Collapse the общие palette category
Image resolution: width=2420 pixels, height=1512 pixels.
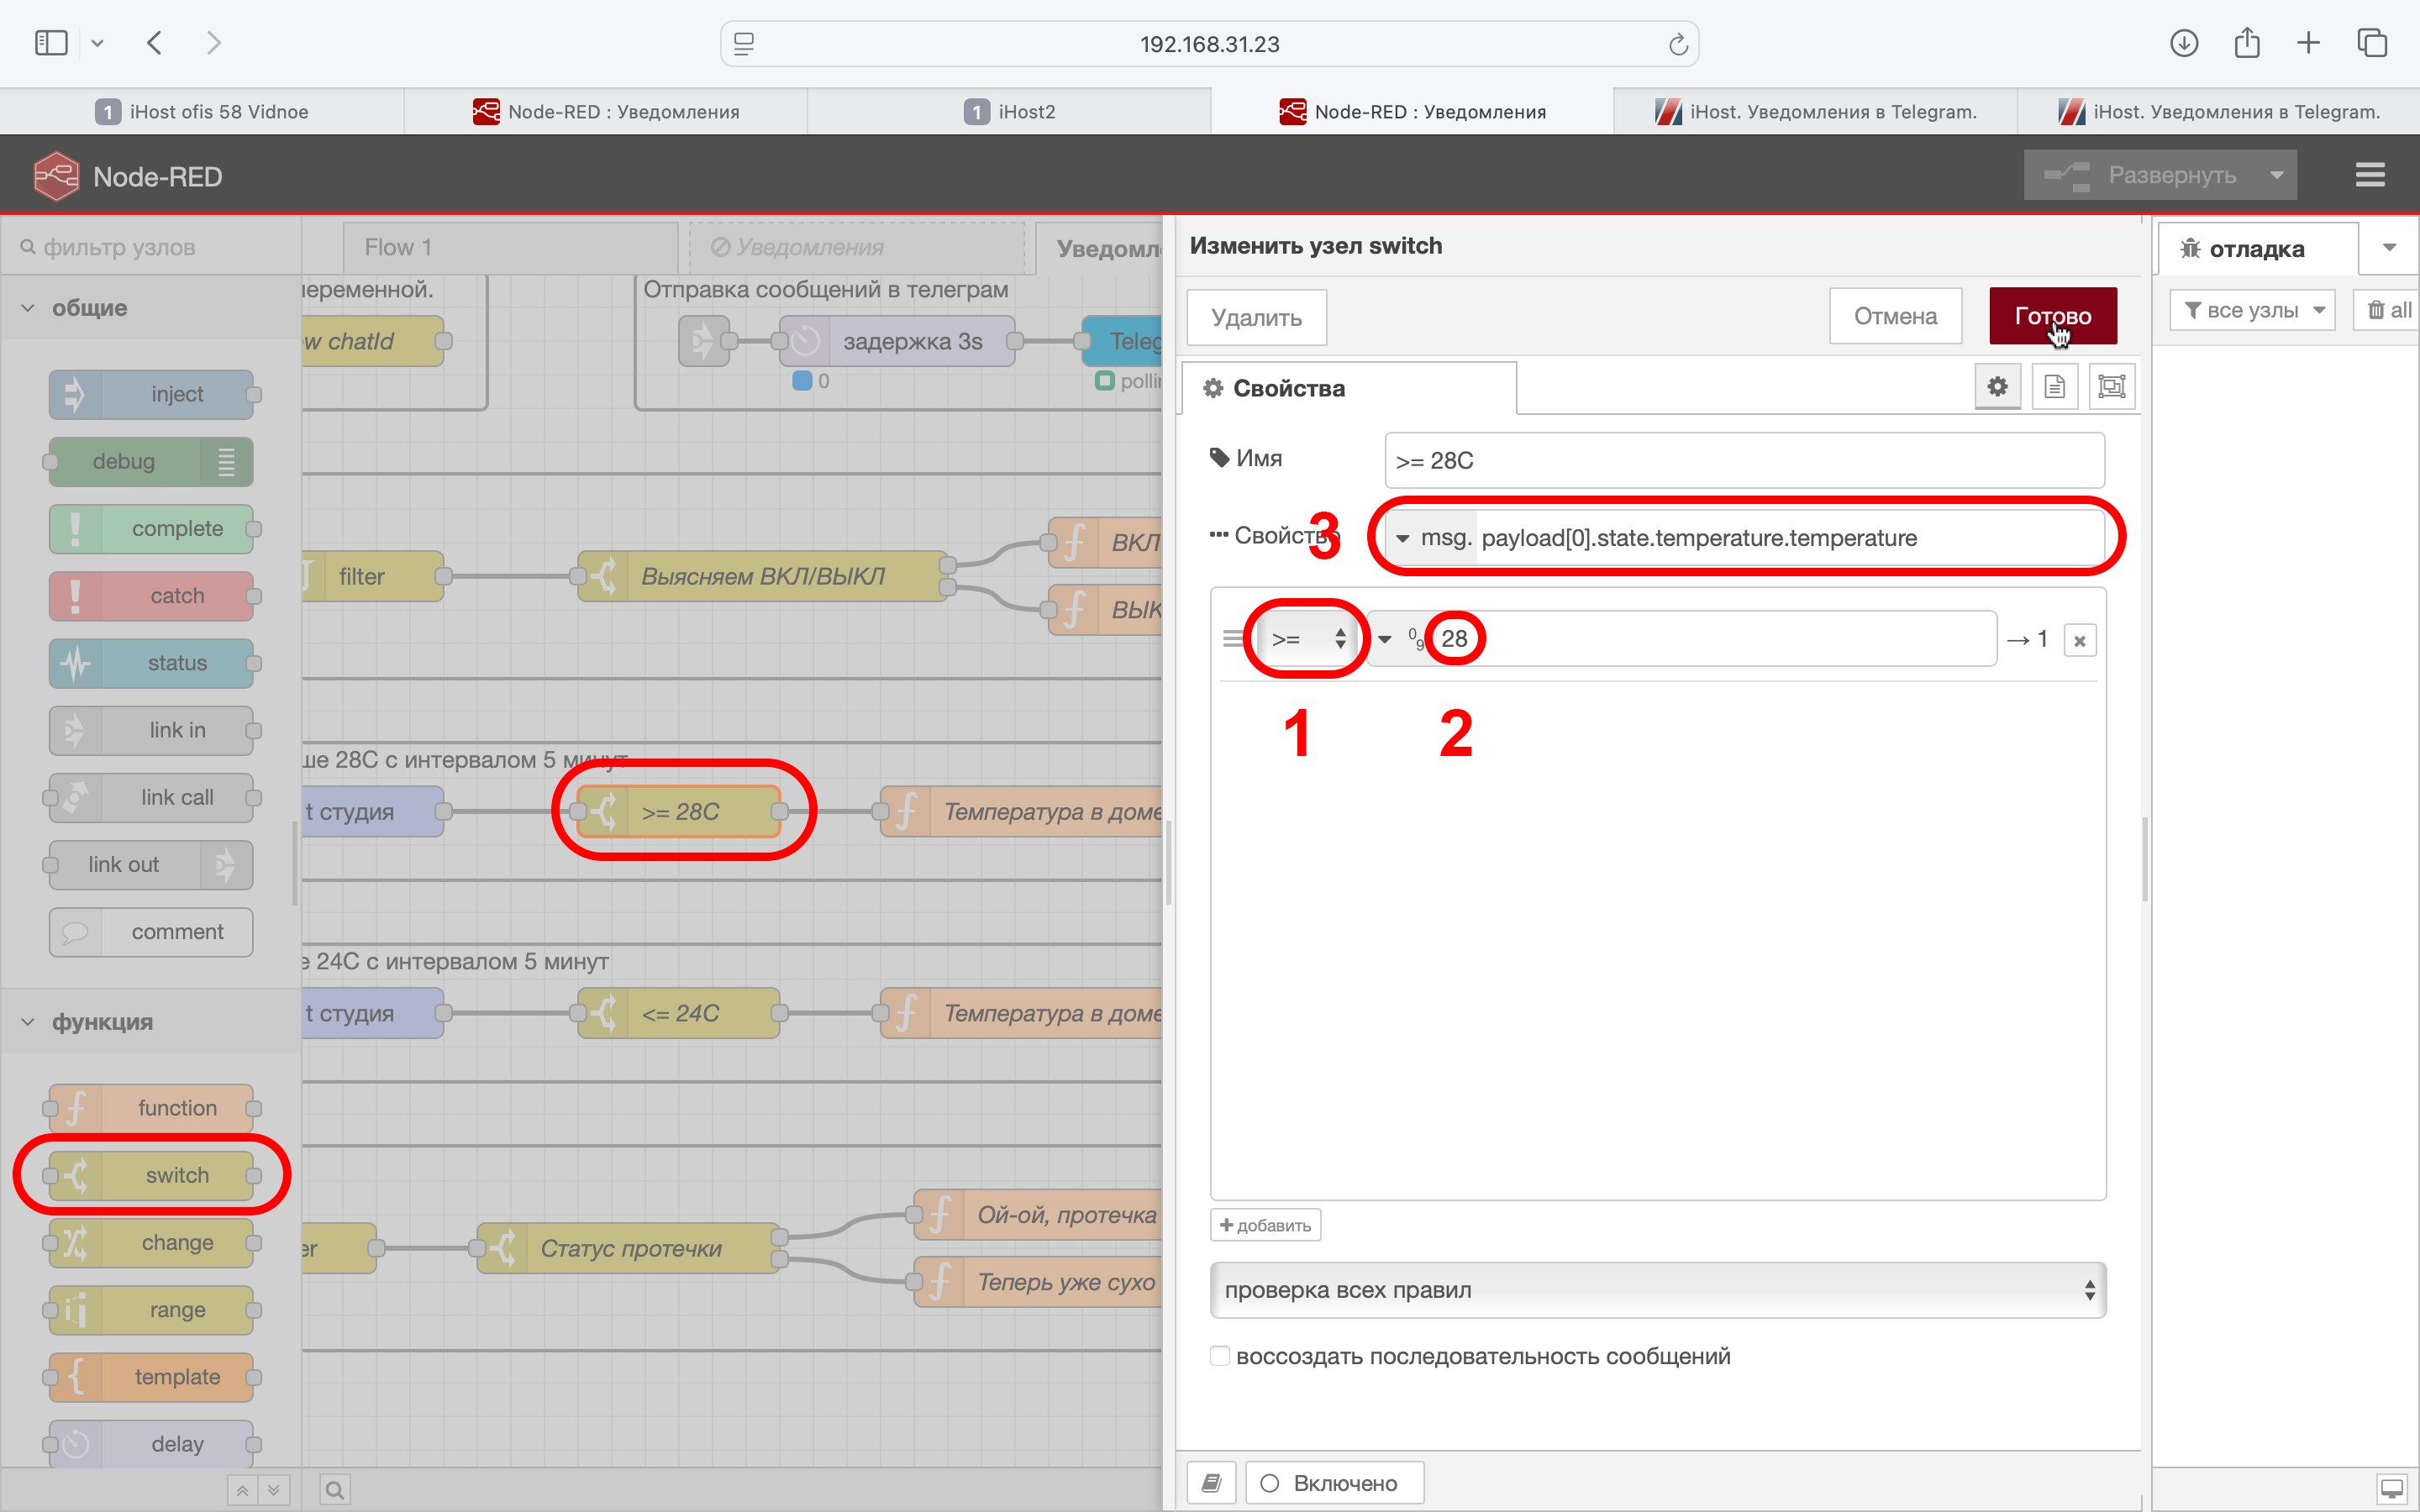[x=28, y=308]
